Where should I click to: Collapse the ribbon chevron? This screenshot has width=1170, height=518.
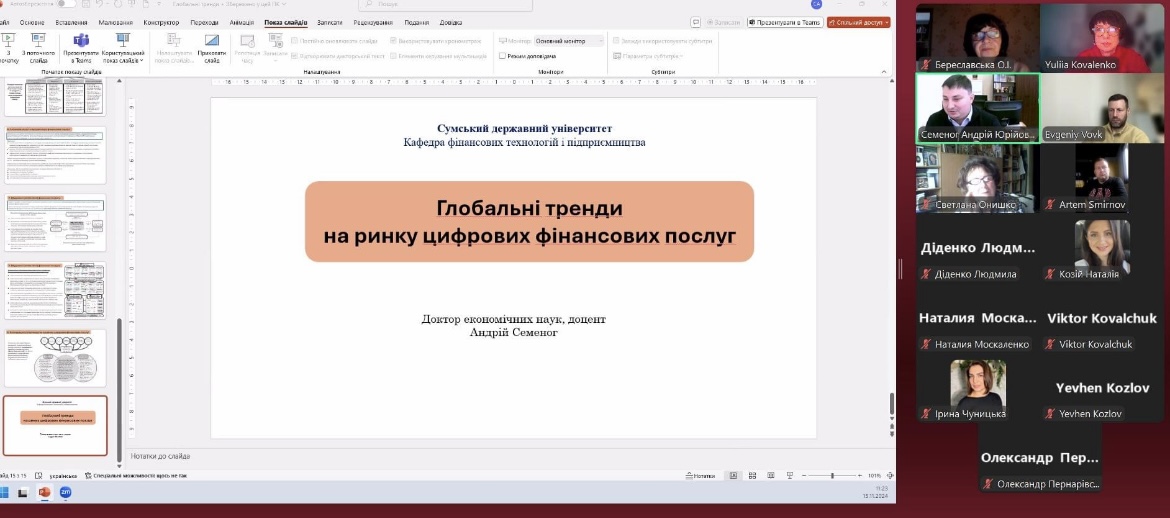coord(885,72)
